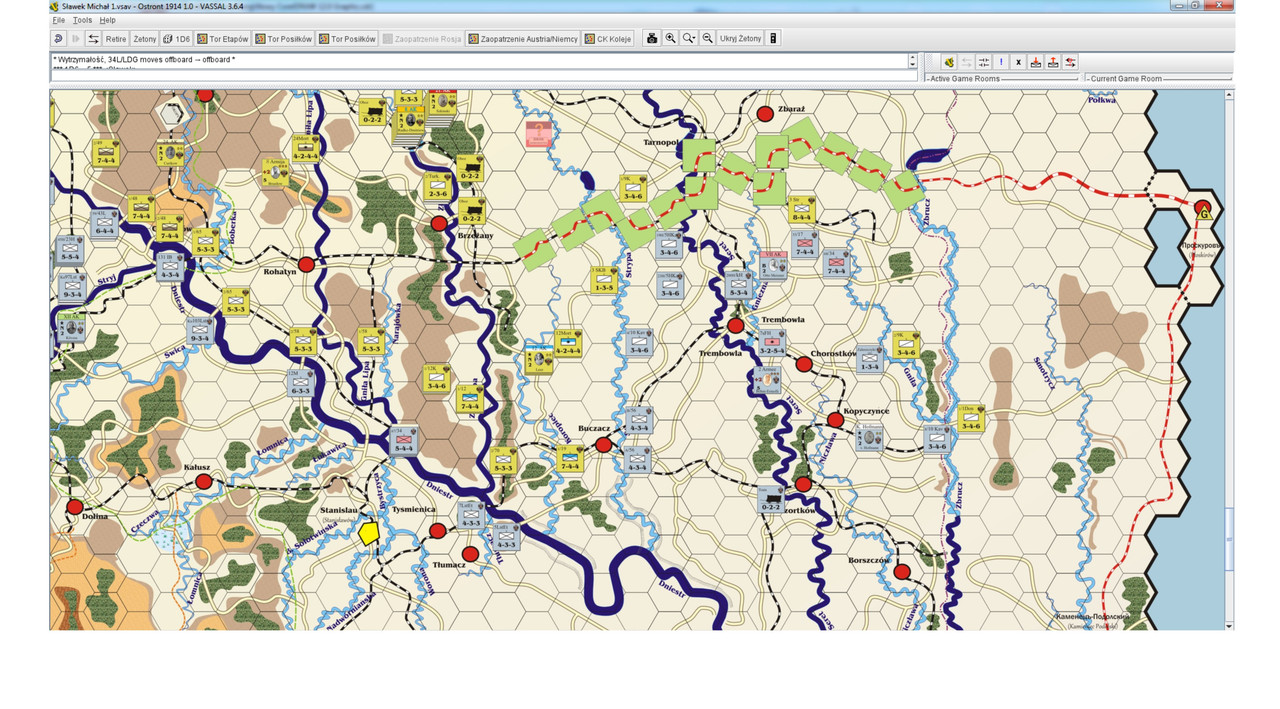Image resolution: width=1280 pixels, height=709 pixels.
Task: Click the Borszczów red city marker
Action: tap(902, 572)
